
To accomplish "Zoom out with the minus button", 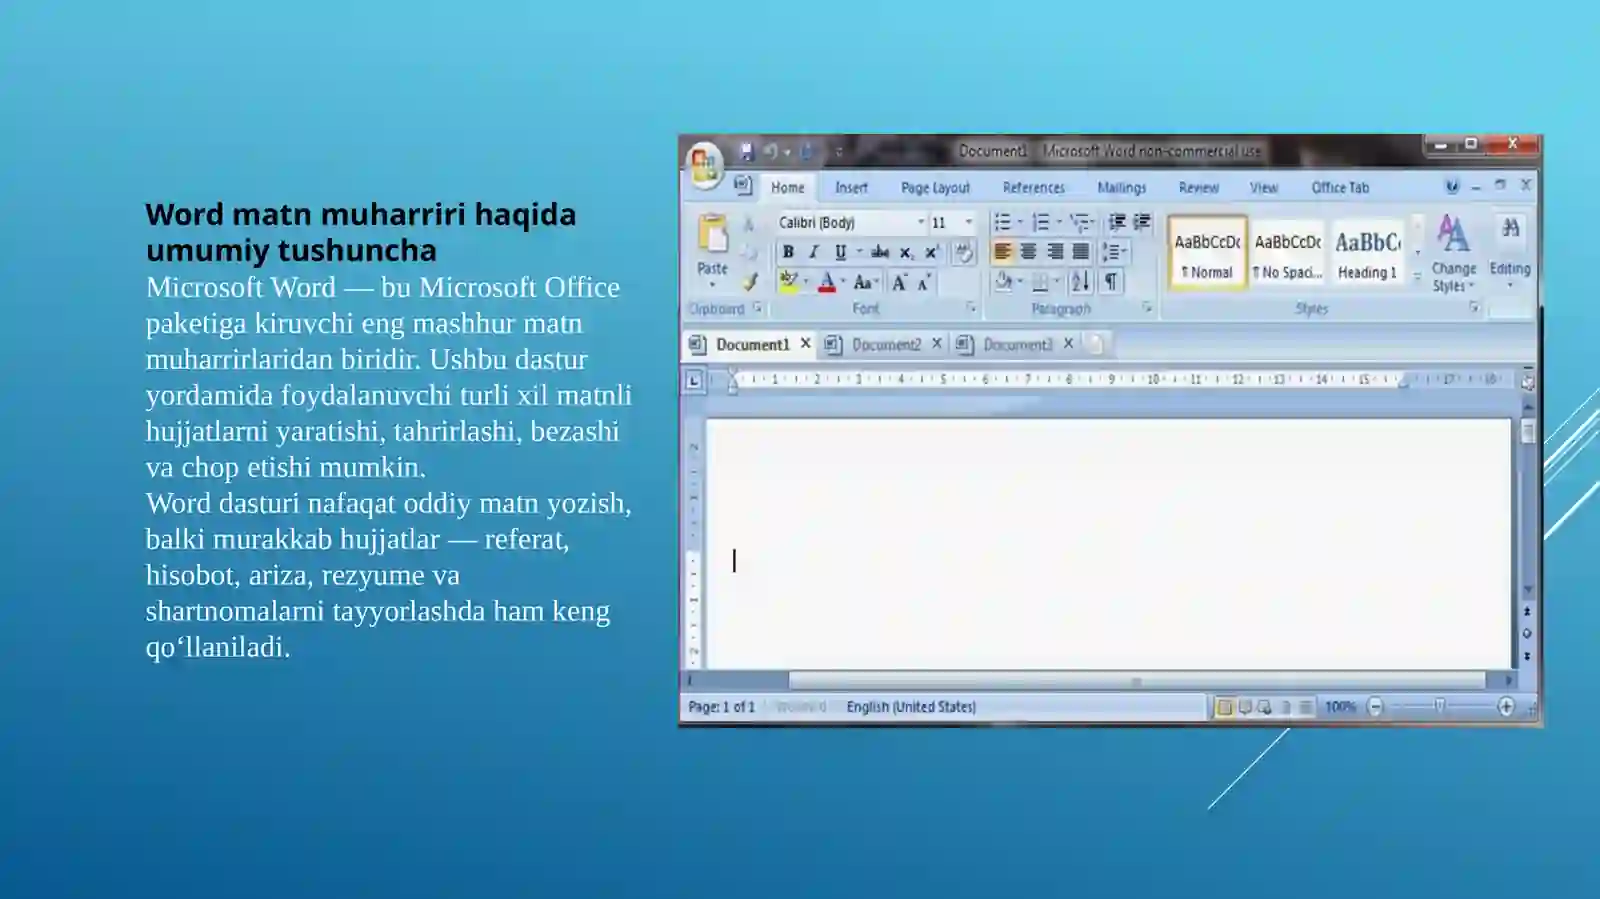I will pos(1375,707).
